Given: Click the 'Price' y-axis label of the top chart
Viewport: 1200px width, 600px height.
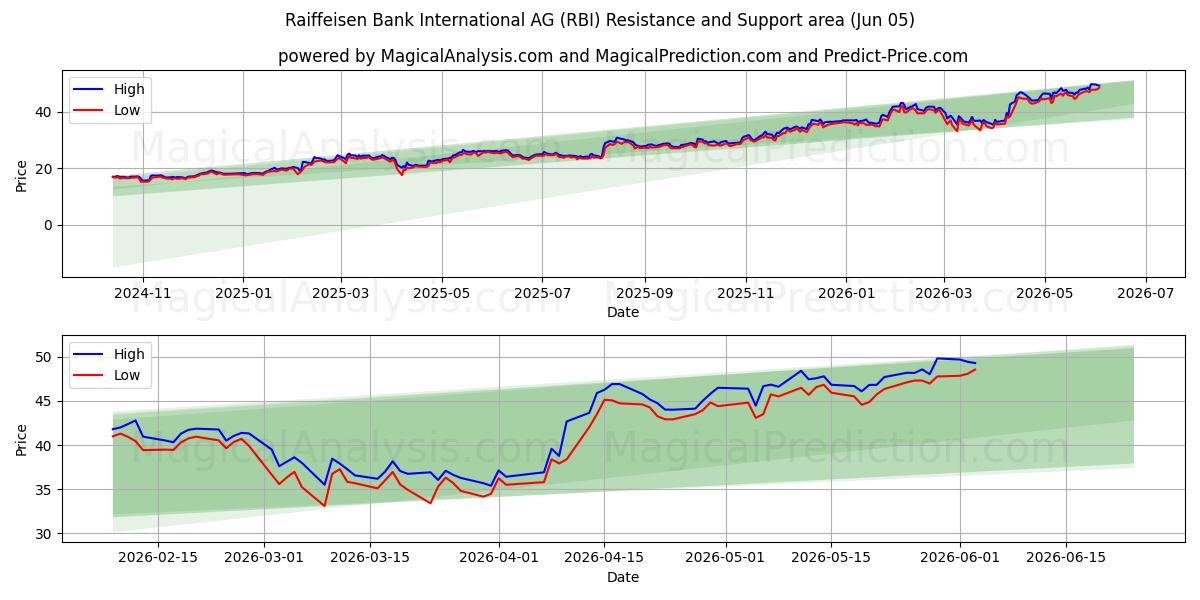Looking at the screenshot, I should click(x=22, y=174).
